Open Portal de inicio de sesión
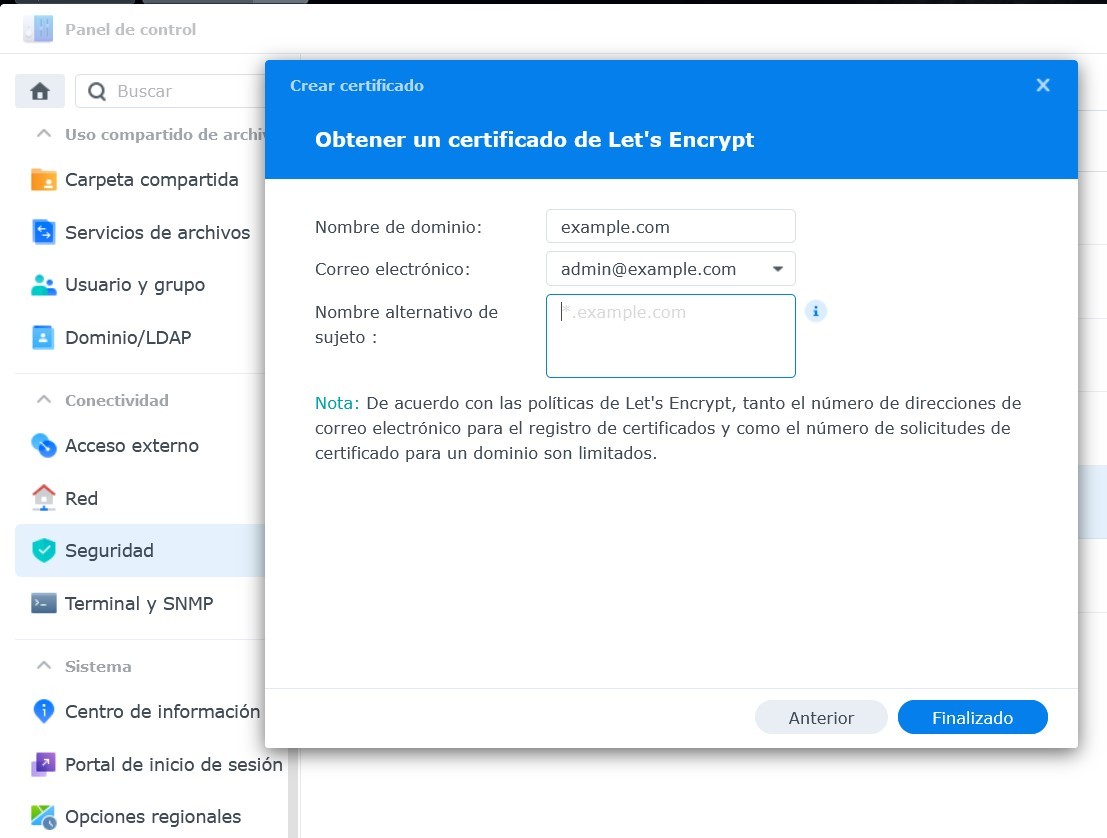Viewport: 1107px width, 838px height. coord(44,764)
